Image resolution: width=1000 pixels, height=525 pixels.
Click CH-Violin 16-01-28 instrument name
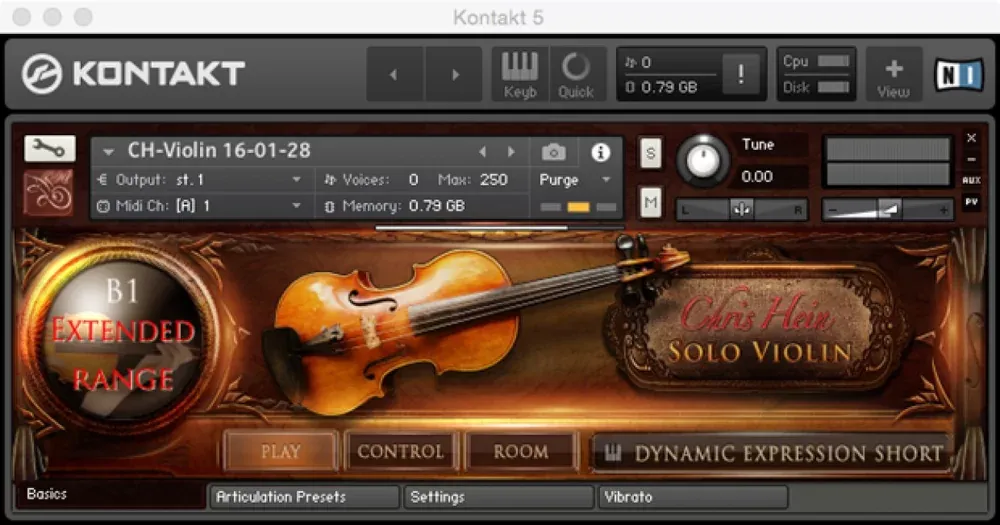219,151
